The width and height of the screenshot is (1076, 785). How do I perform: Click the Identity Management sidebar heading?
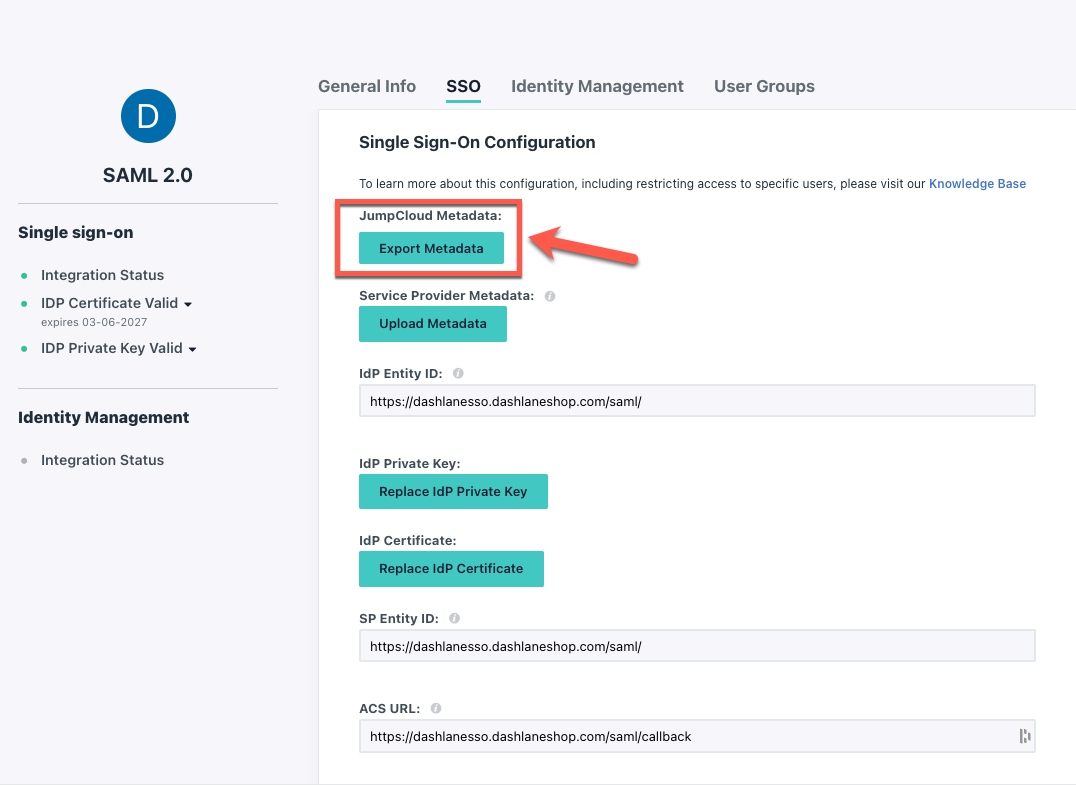(x=104, y=417)
